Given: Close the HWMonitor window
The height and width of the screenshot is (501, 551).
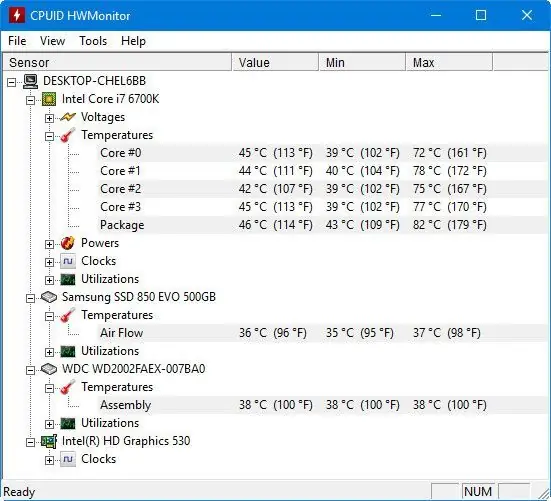Looking at the screenshot, I should tap(527, 15).
